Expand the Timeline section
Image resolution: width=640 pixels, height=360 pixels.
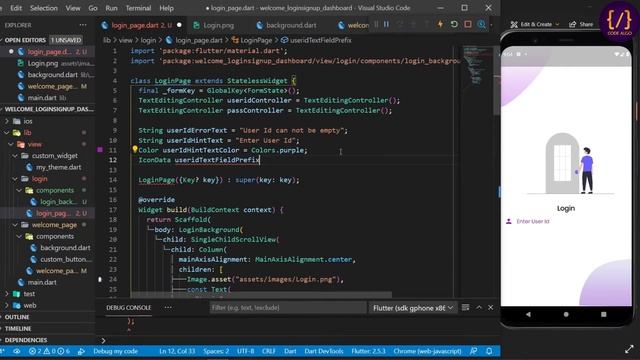[17, 329]
